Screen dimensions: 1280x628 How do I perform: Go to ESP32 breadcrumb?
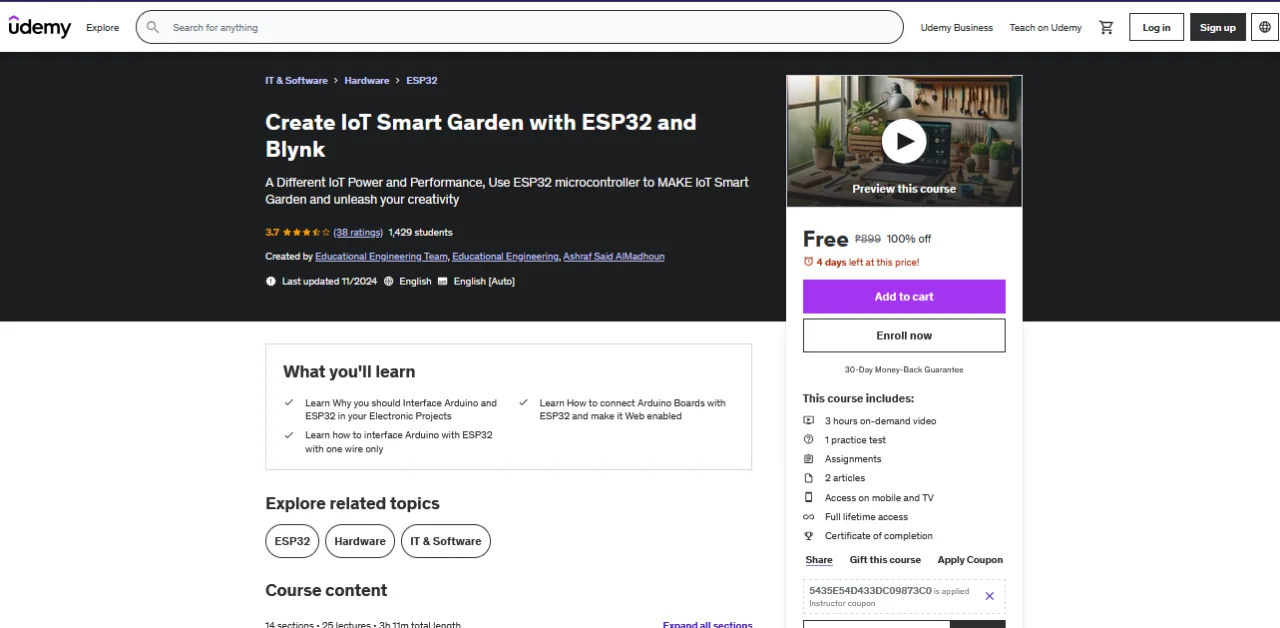pos(422,80)
